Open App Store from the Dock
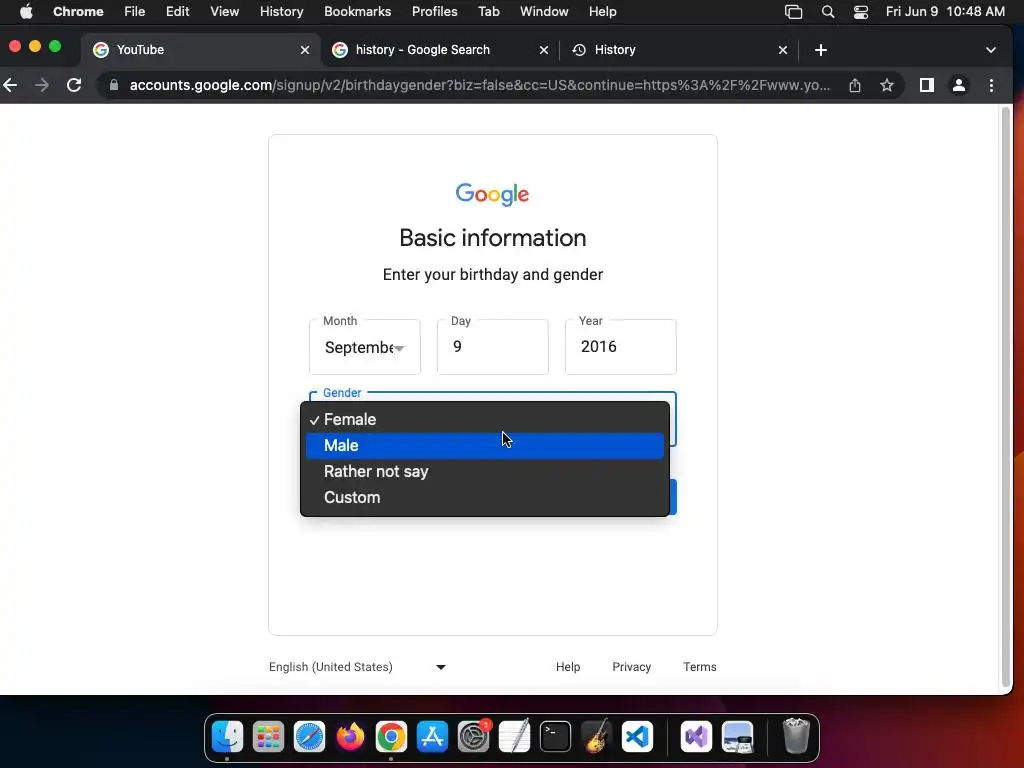The image size is (1024, 768). pos(432,737)
